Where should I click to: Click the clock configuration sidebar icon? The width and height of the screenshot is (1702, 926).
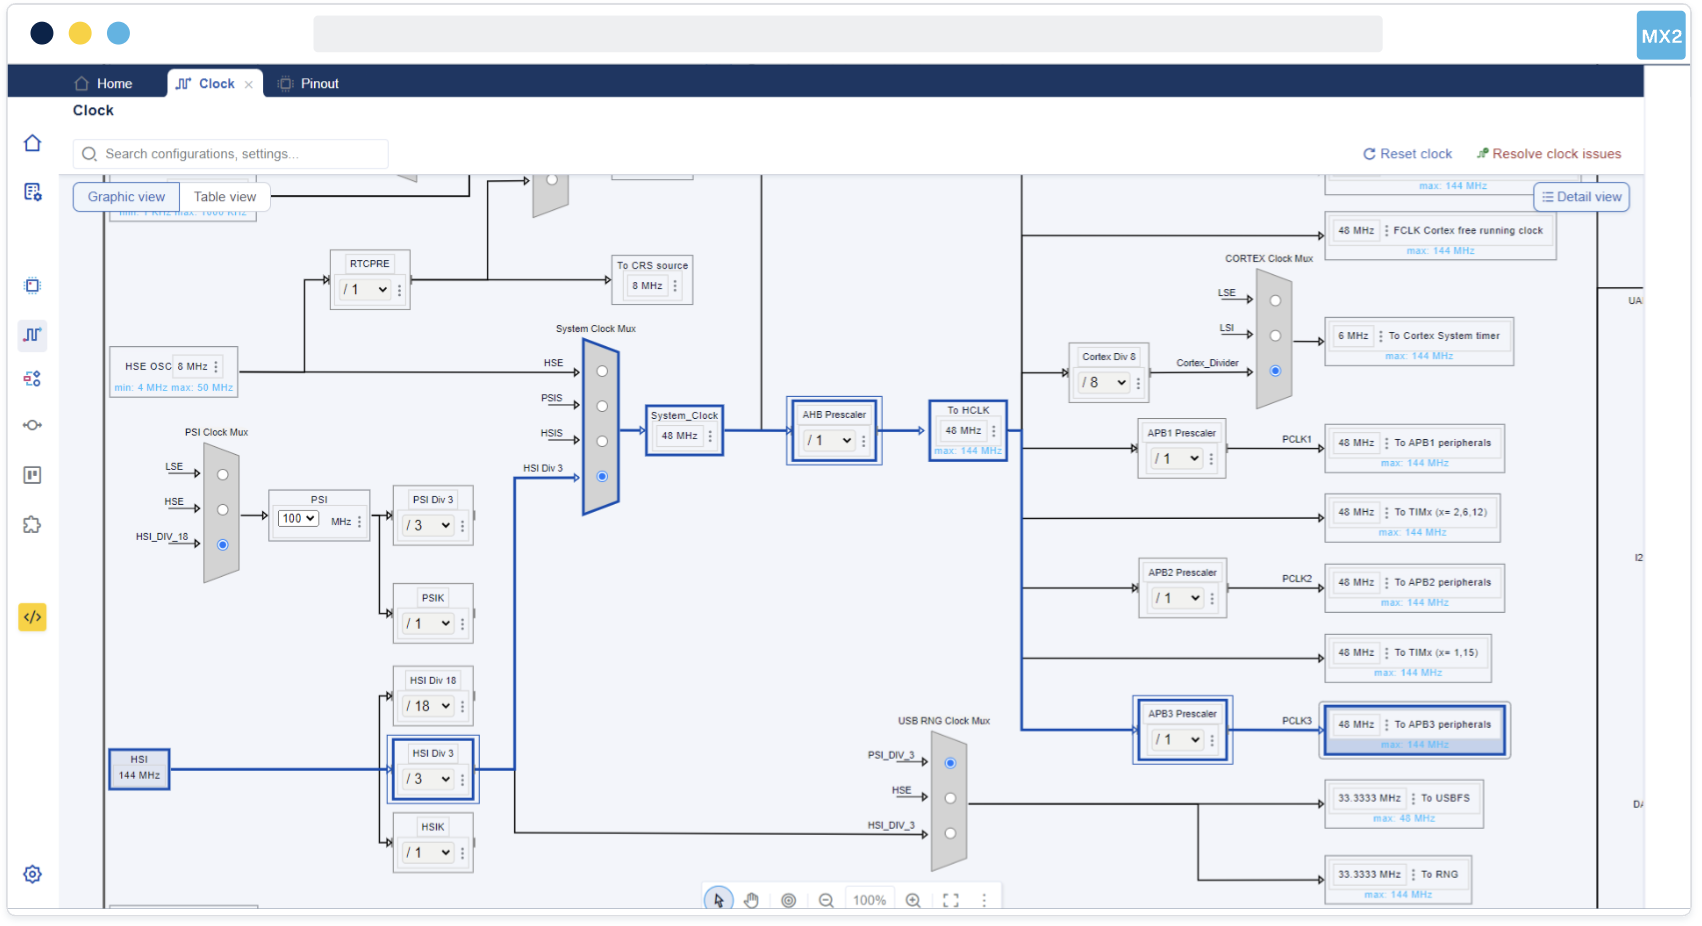click(32, 335)
